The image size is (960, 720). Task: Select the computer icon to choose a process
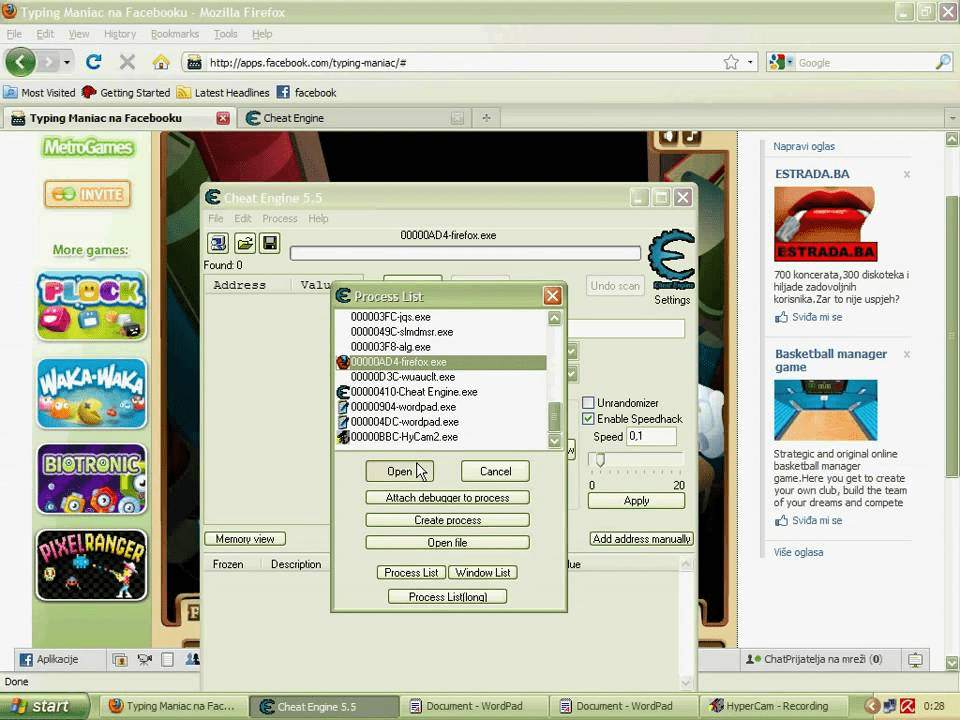coord(218,243)
